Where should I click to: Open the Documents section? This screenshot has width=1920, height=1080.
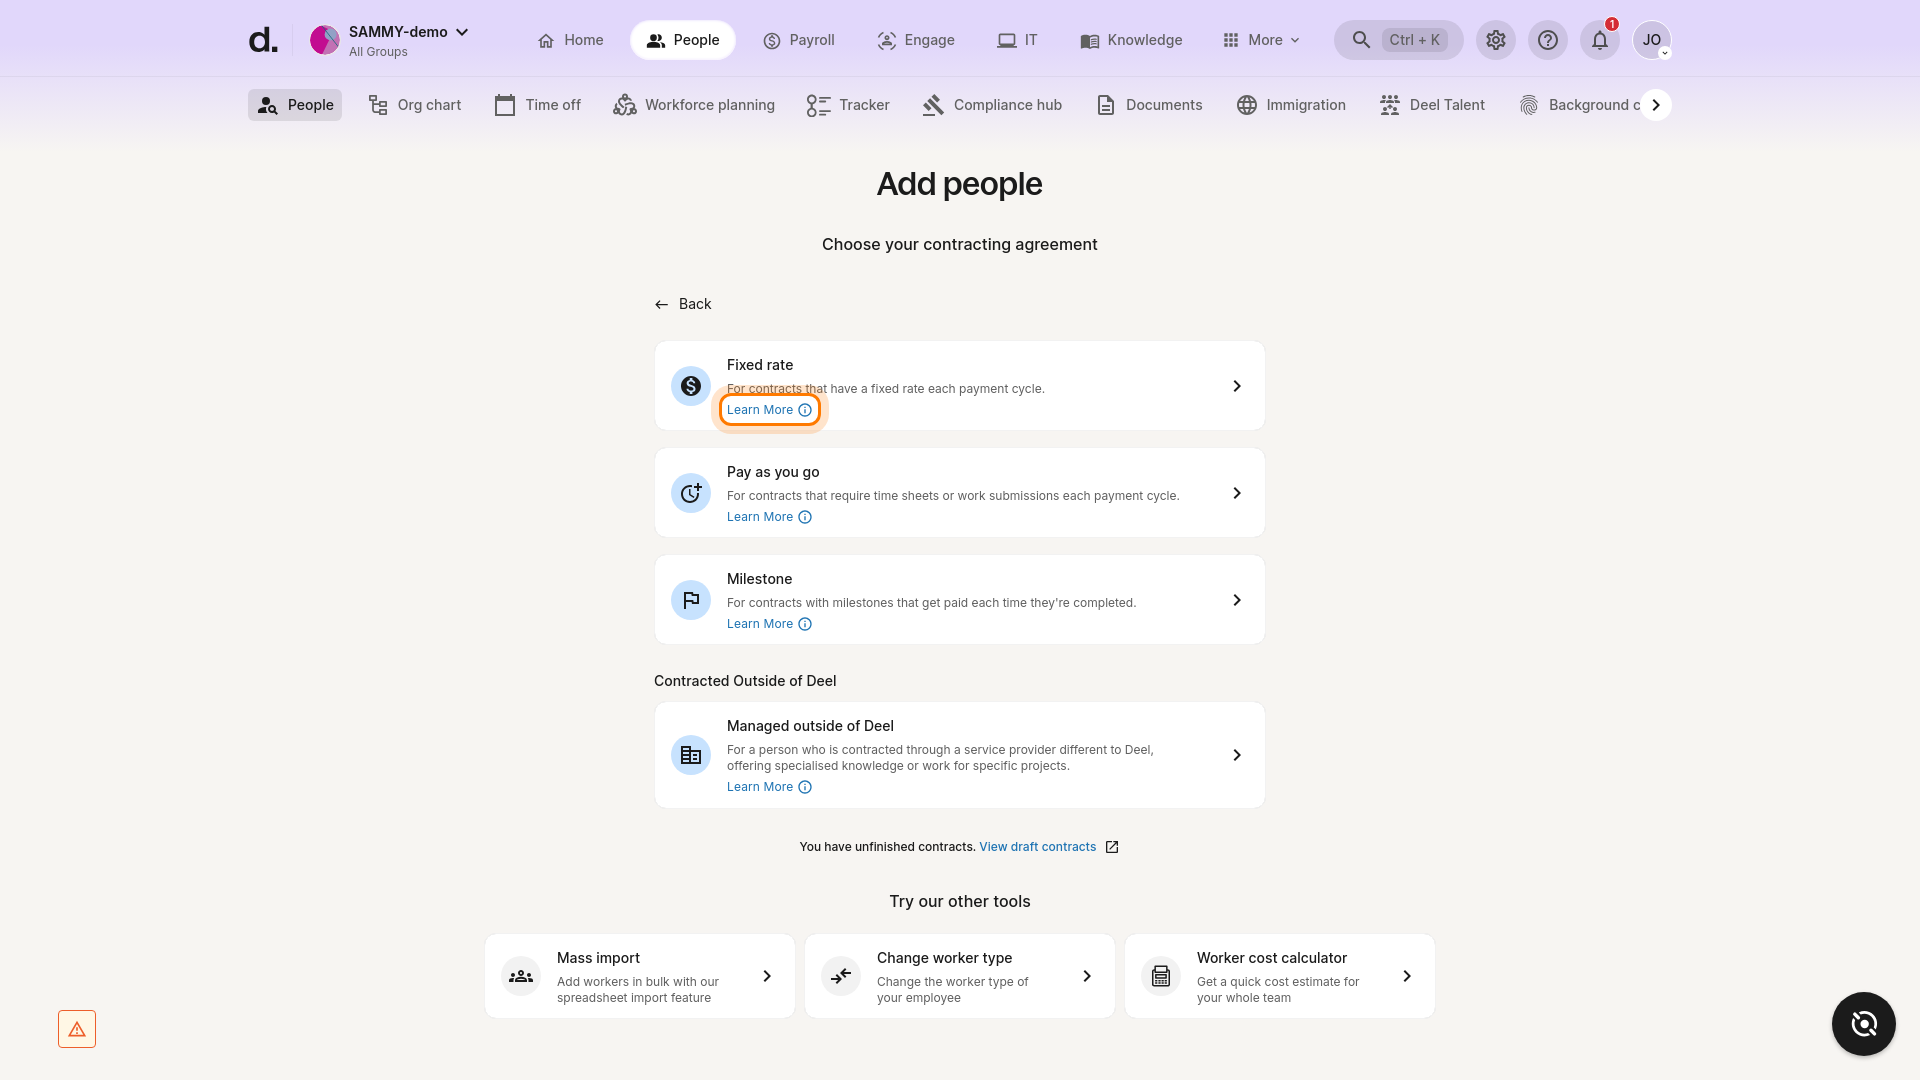coord(1149,105)
